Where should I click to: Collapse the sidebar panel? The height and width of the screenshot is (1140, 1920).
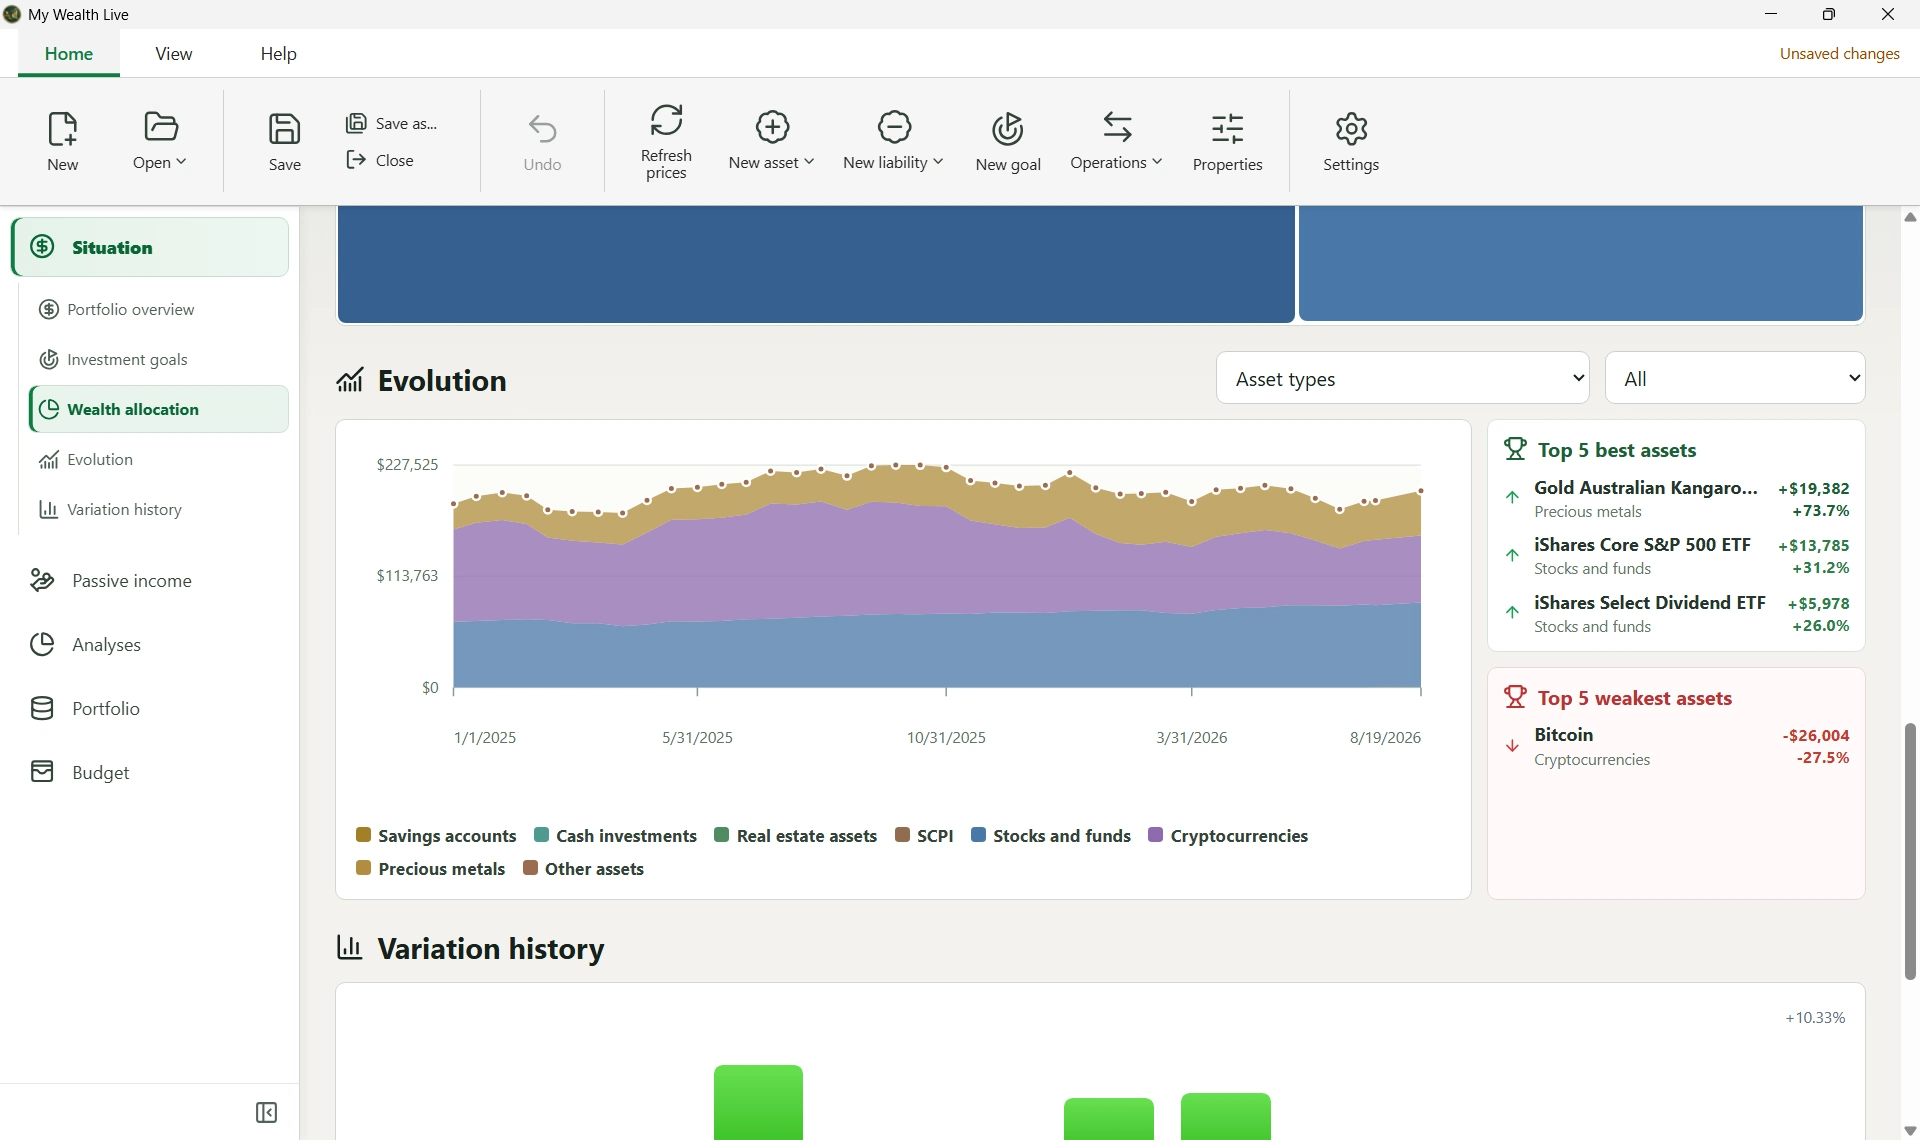(267, 1113)
